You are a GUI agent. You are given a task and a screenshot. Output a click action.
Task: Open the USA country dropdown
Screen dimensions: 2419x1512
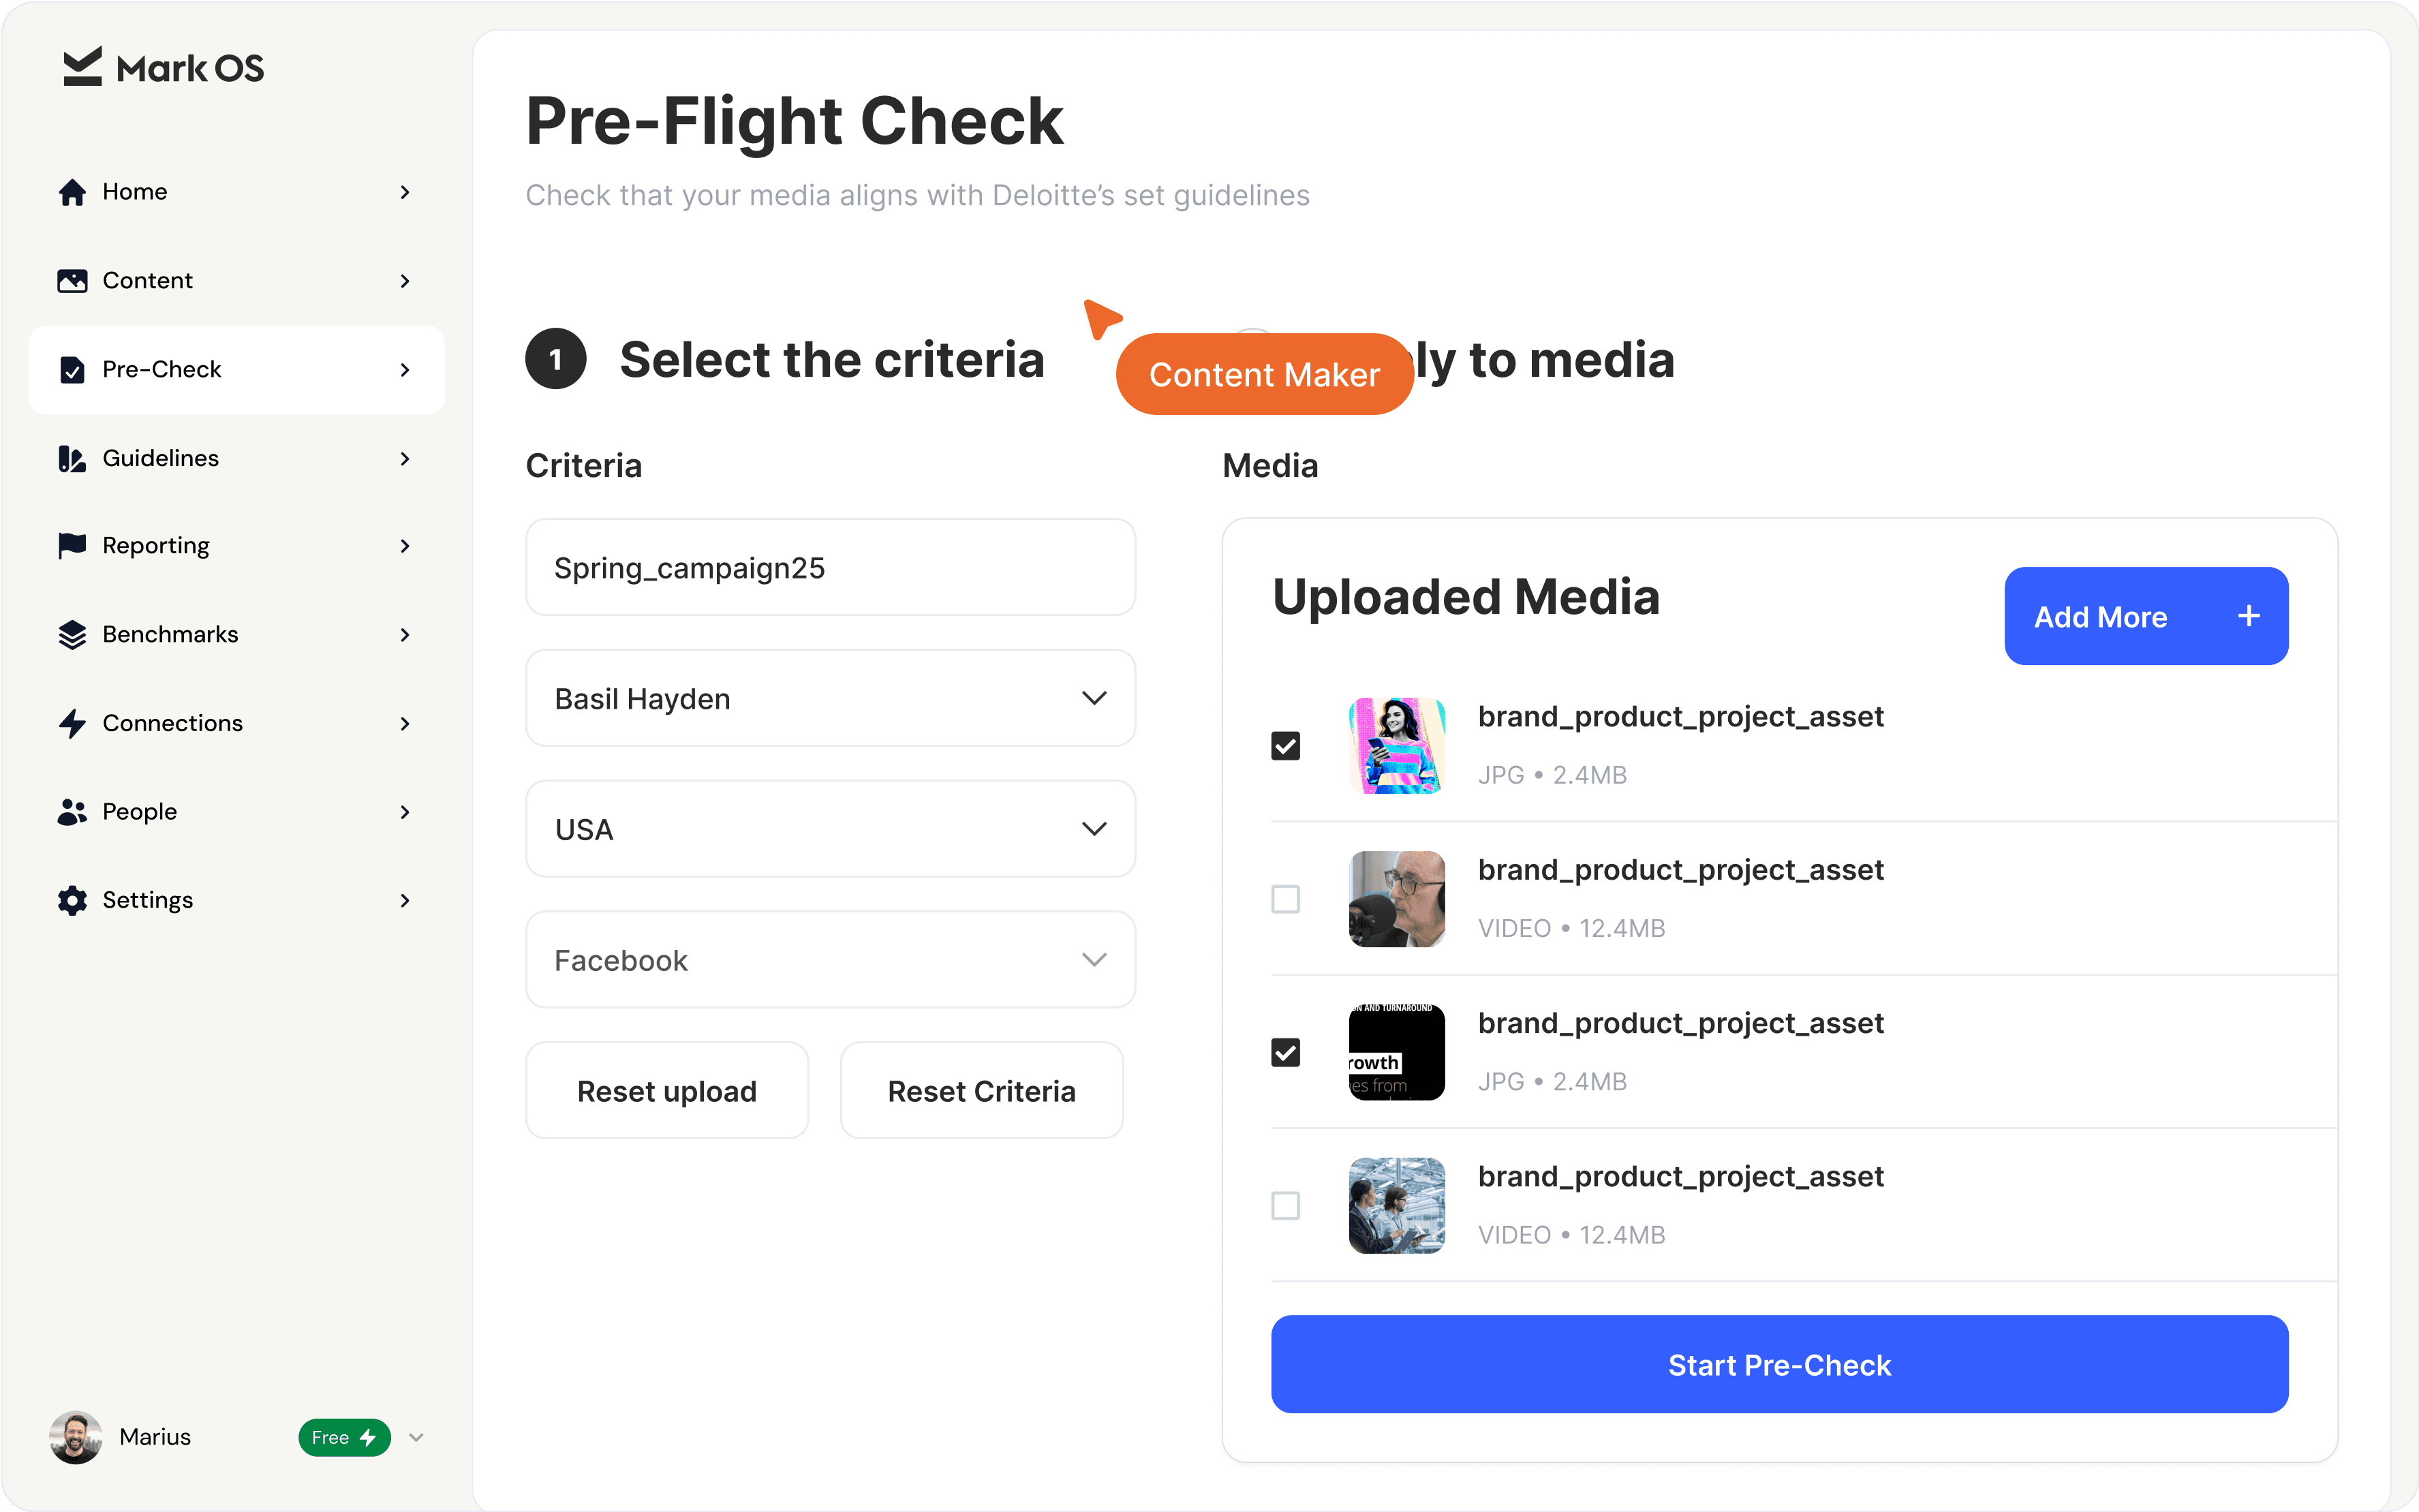pos(830,829)
